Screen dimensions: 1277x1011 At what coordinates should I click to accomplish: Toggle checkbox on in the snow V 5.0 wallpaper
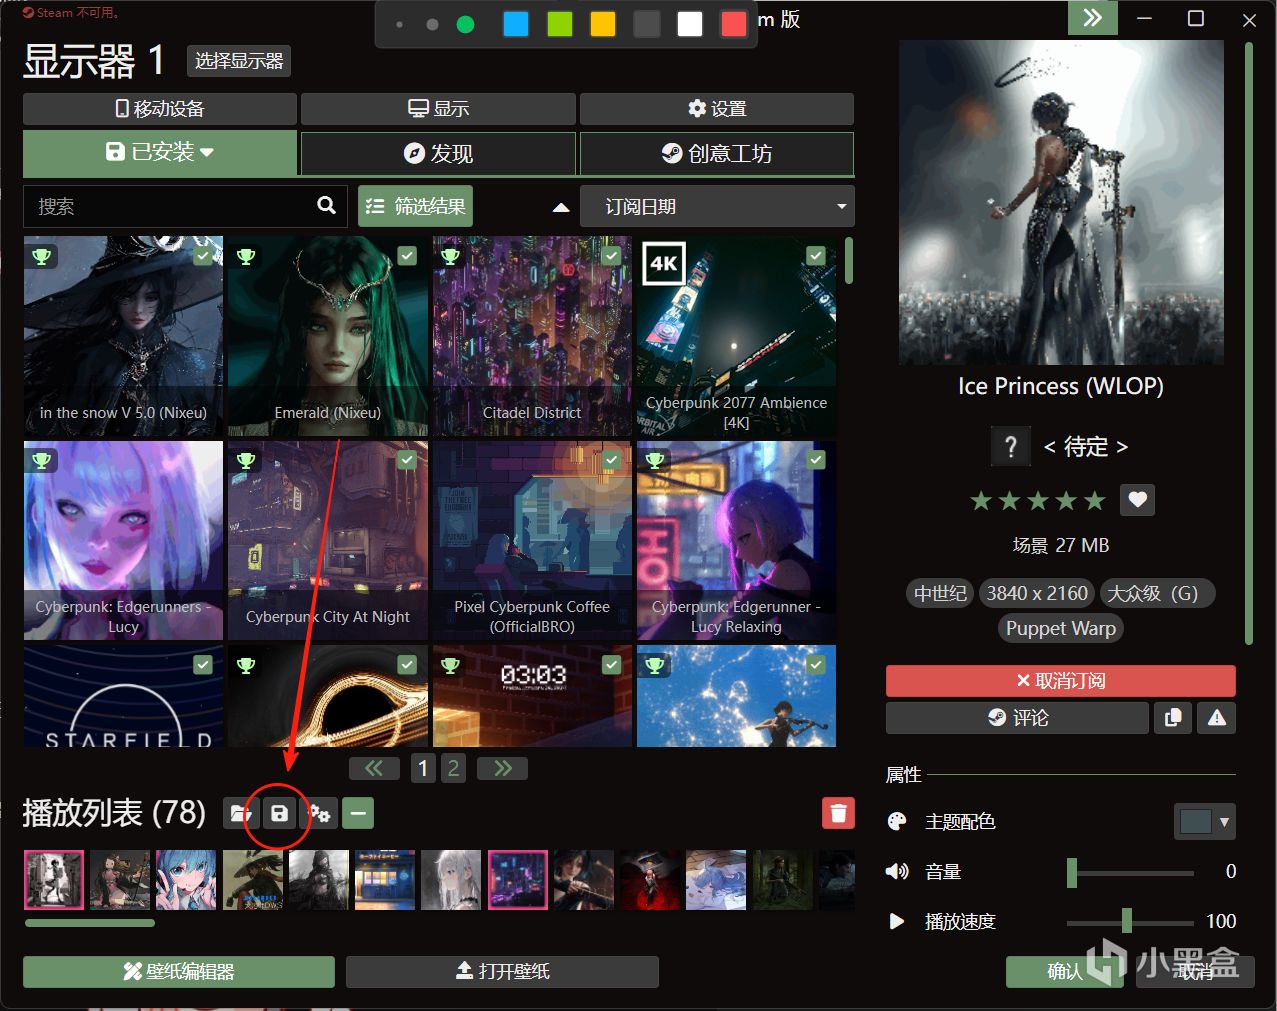point(203,256)
